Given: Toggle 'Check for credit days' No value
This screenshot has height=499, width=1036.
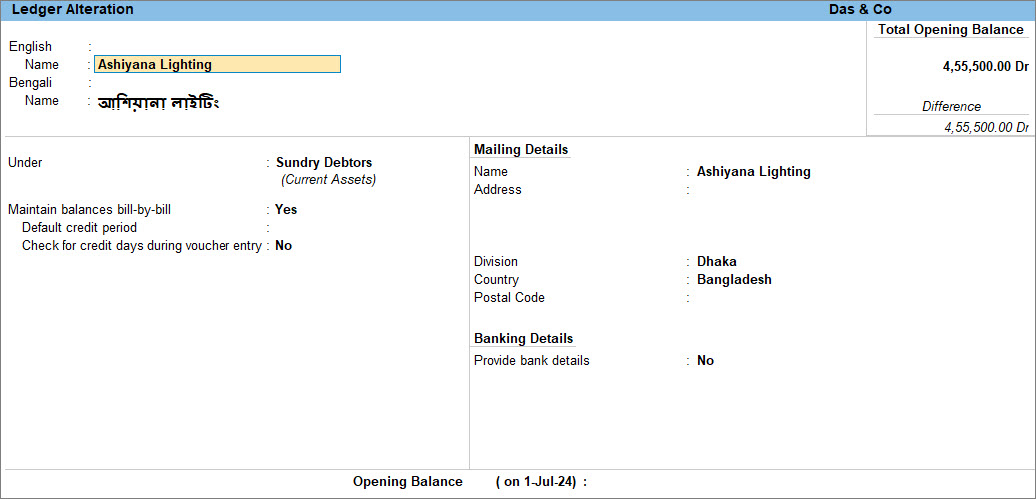Looking at the screenshot, I should pos(283,245).
